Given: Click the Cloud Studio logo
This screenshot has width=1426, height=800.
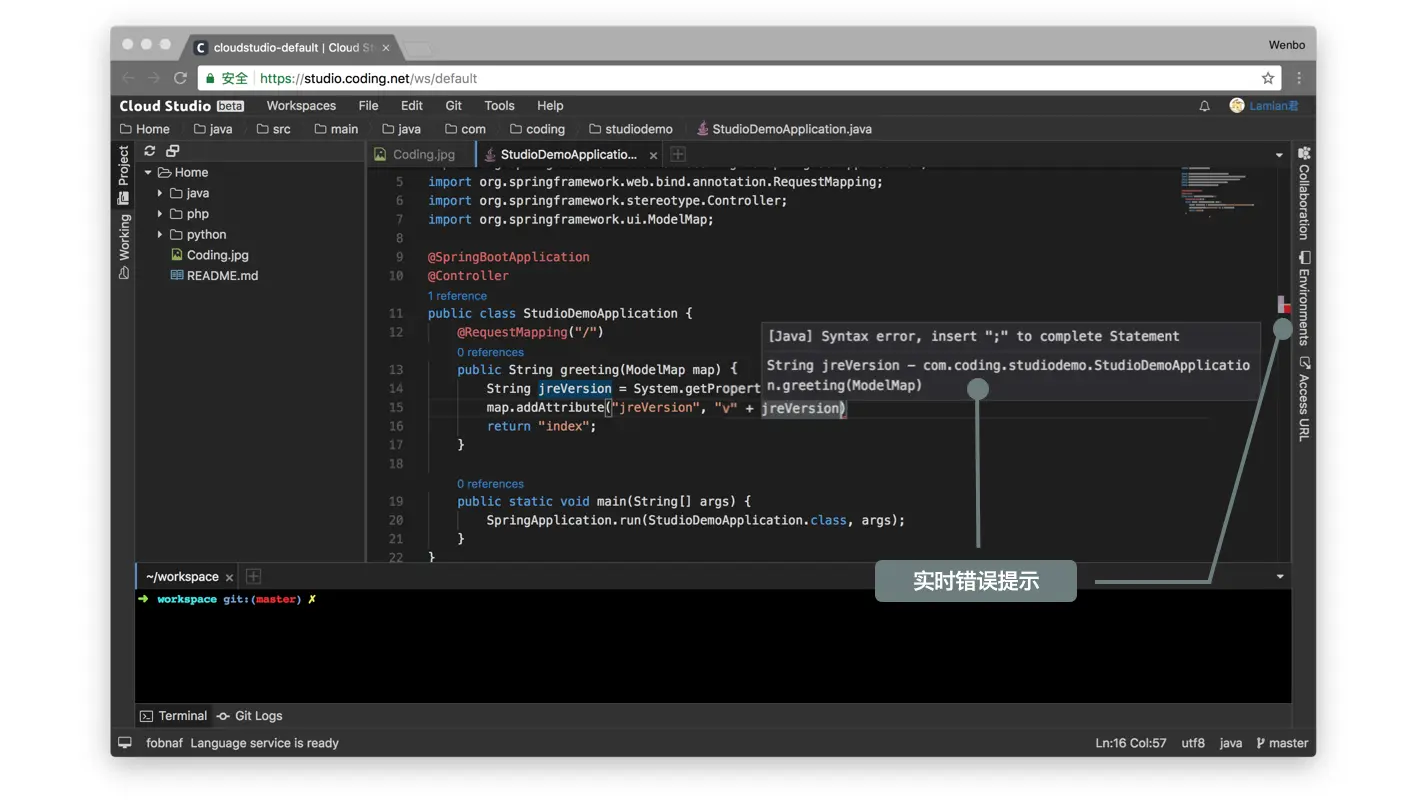Looking at the screenshot, I should (181, 105).
